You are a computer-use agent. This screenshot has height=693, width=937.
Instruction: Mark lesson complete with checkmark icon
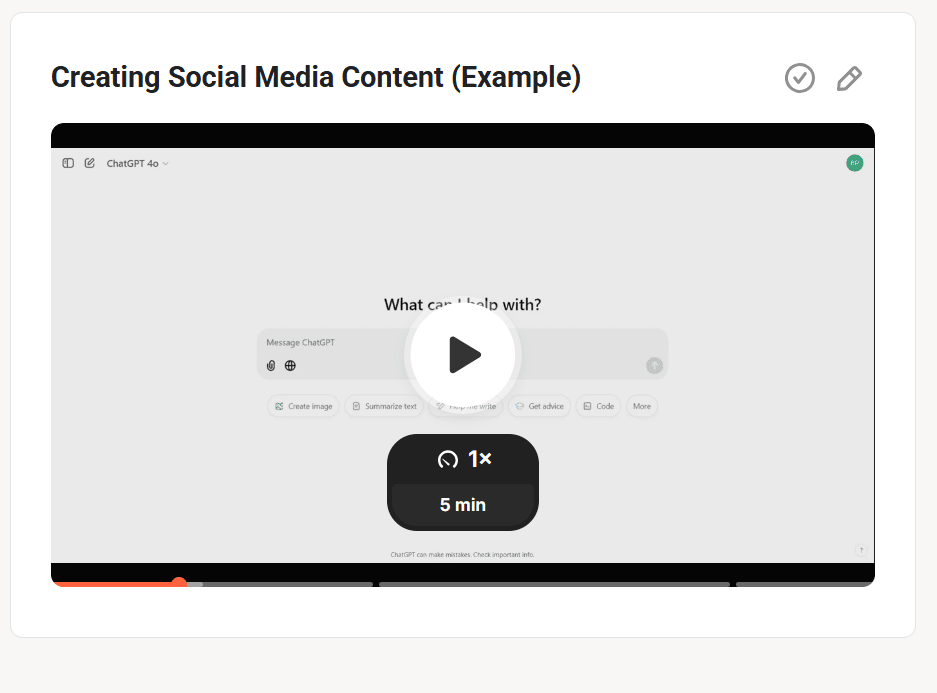pyautogui.click(x=799, y=78)
